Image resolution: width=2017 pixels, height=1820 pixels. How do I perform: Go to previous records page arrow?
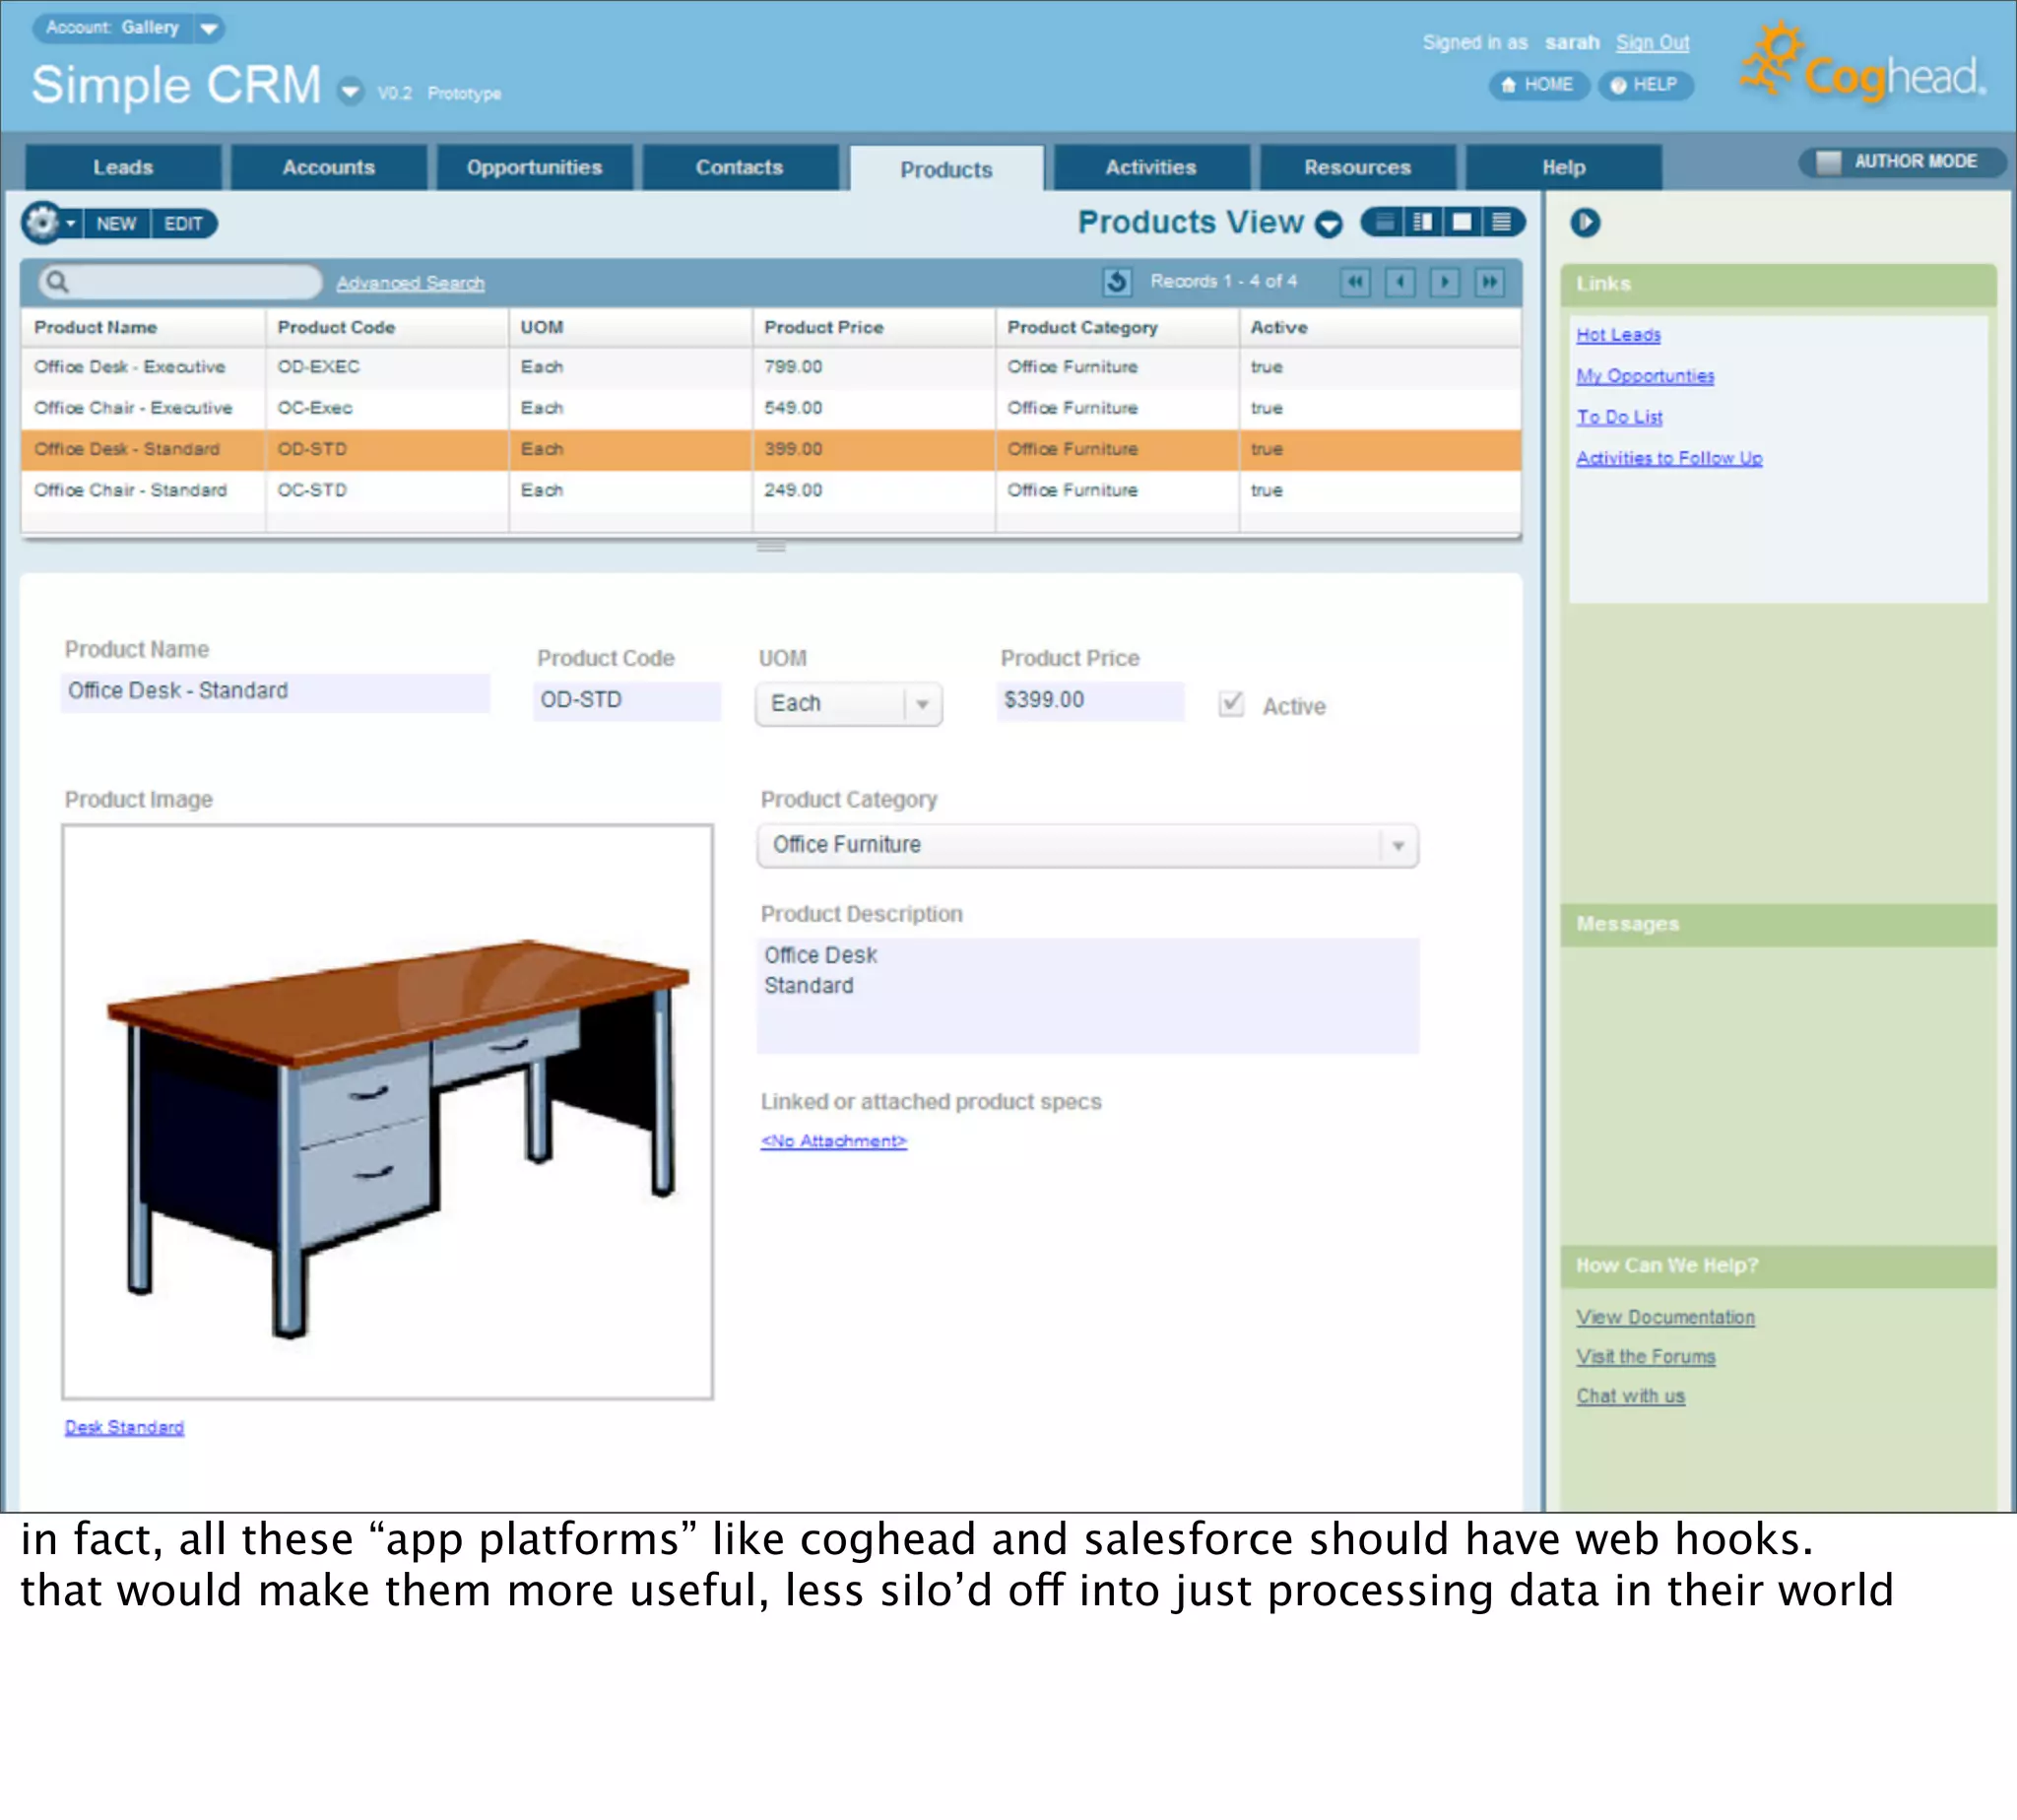click(x=1400, y=282)
